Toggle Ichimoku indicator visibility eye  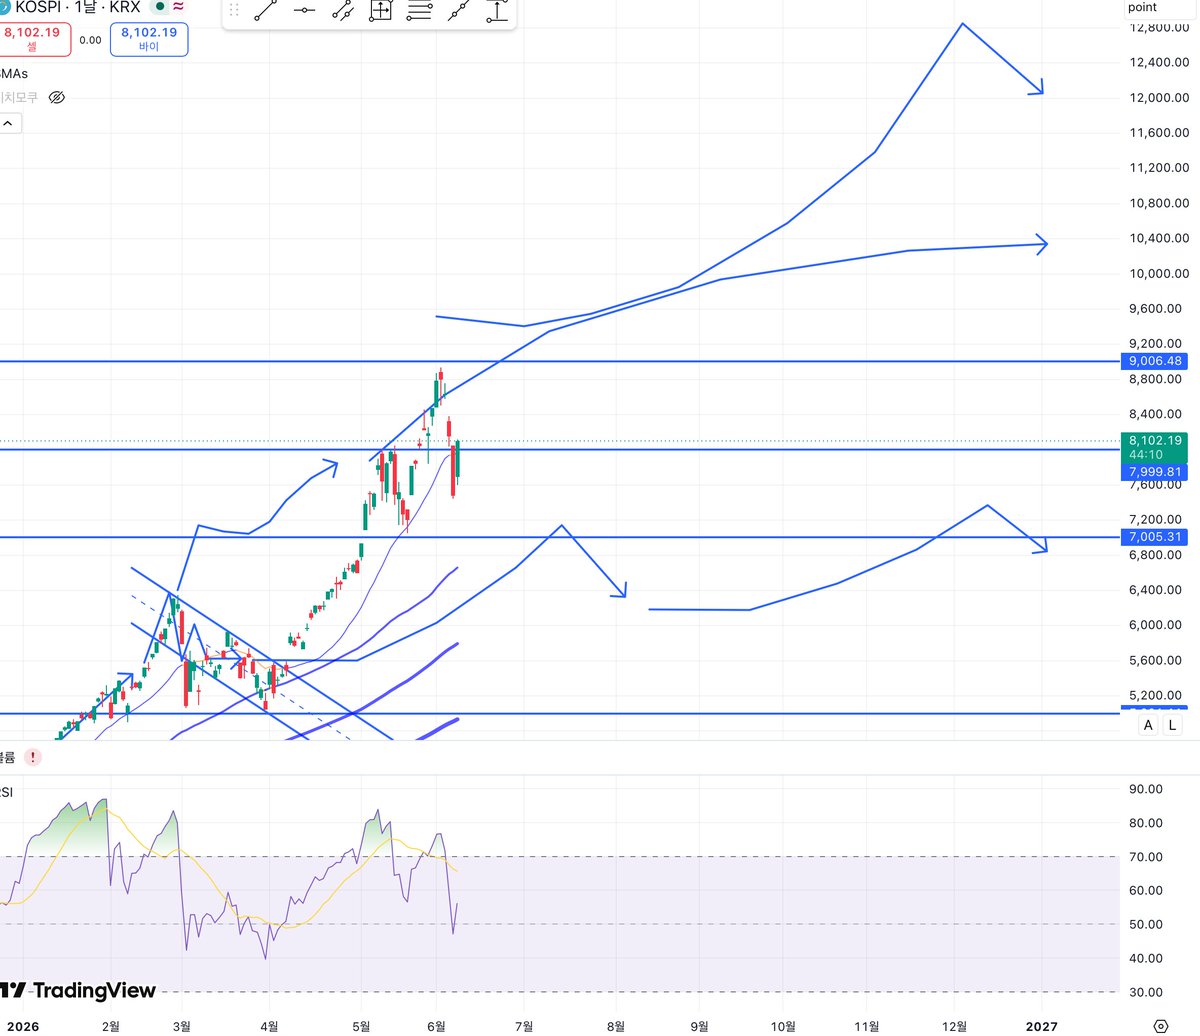coord(57,97)
